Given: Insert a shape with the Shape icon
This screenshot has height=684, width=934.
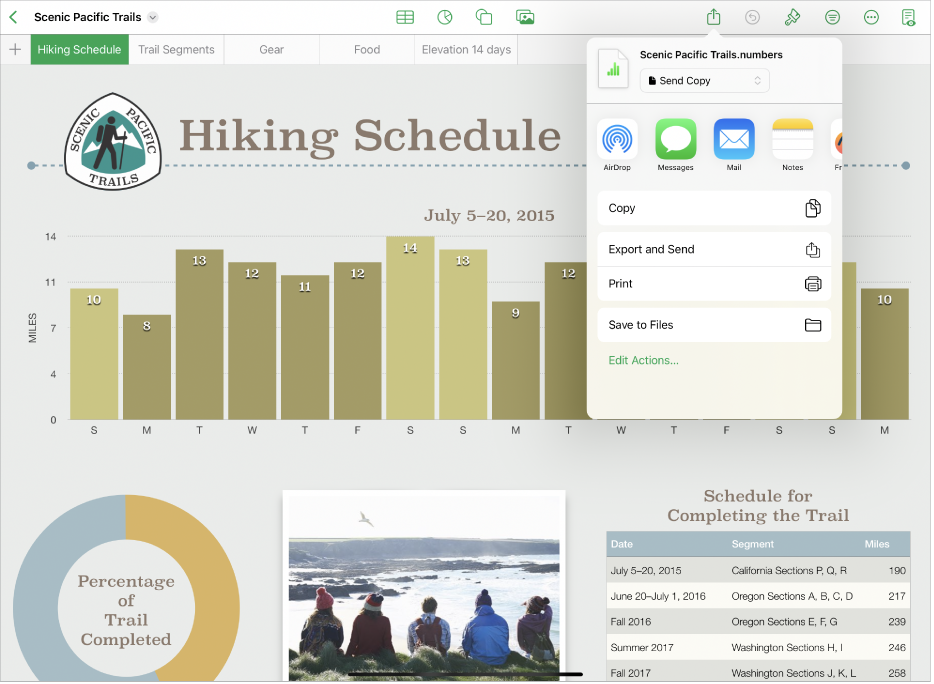Looking at the screenshot, I should tap(484, 16).
